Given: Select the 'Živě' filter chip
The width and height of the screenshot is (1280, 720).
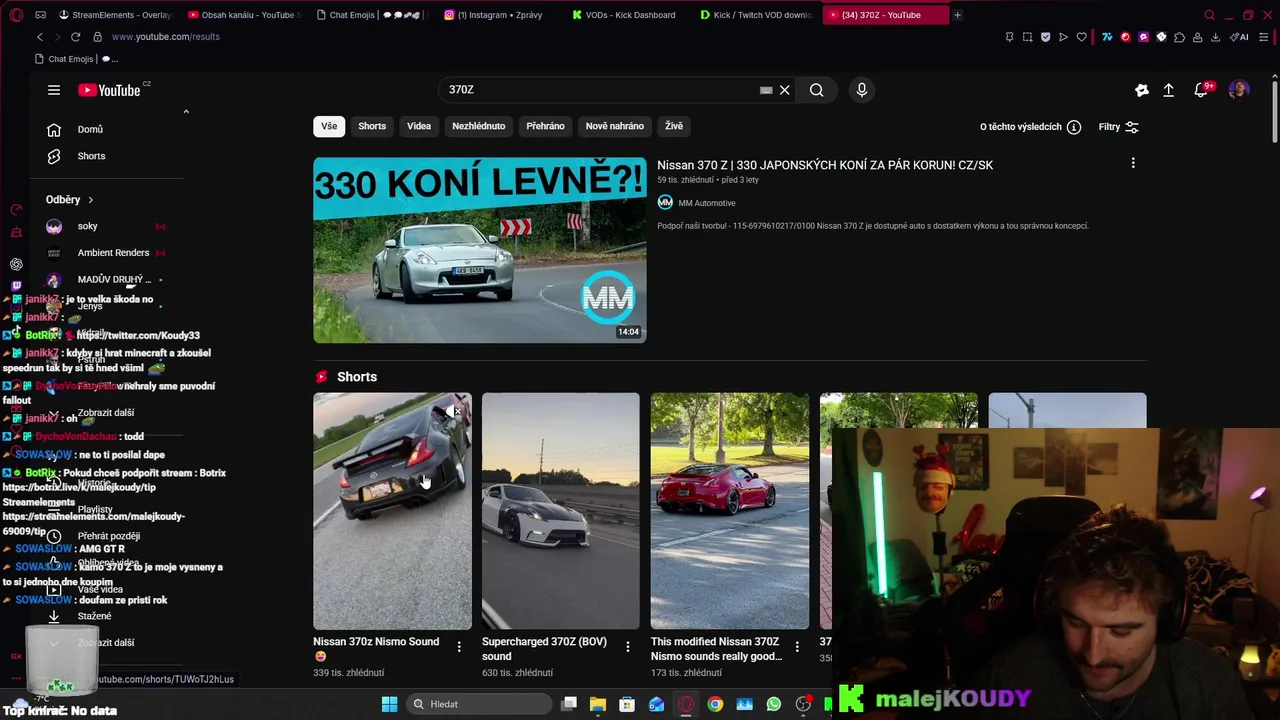Looking at the screenshot, I should coord(674,126).
